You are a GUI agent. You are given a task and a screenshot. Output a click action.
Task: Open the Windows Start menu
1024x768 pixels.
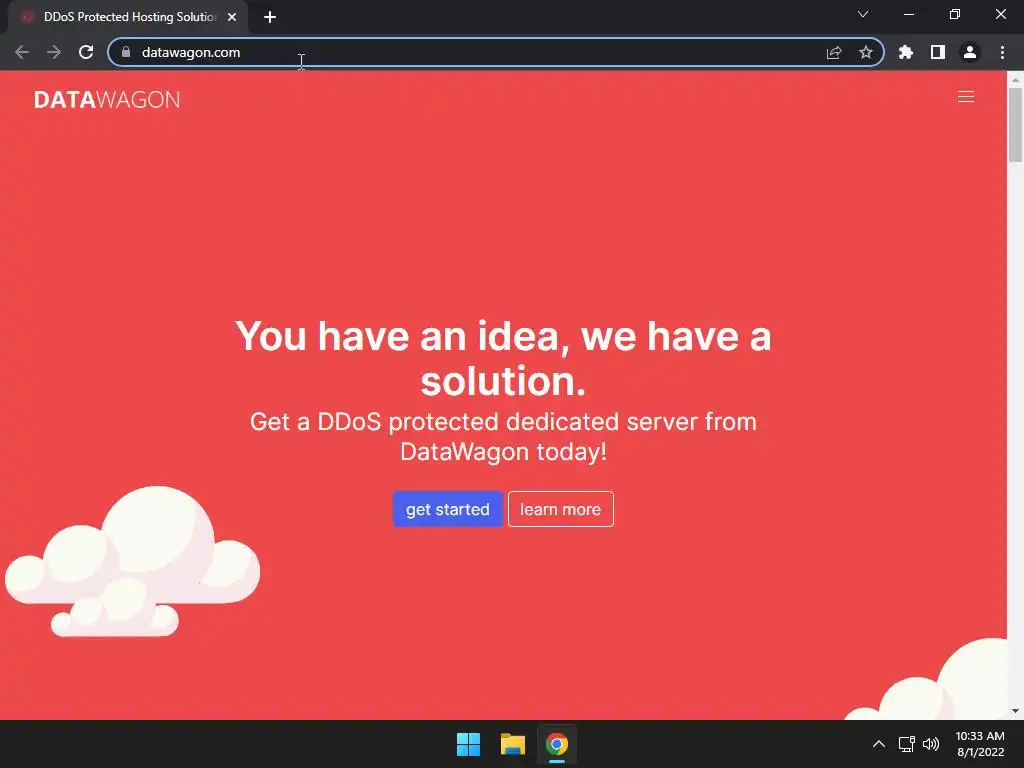pos(468,744)
